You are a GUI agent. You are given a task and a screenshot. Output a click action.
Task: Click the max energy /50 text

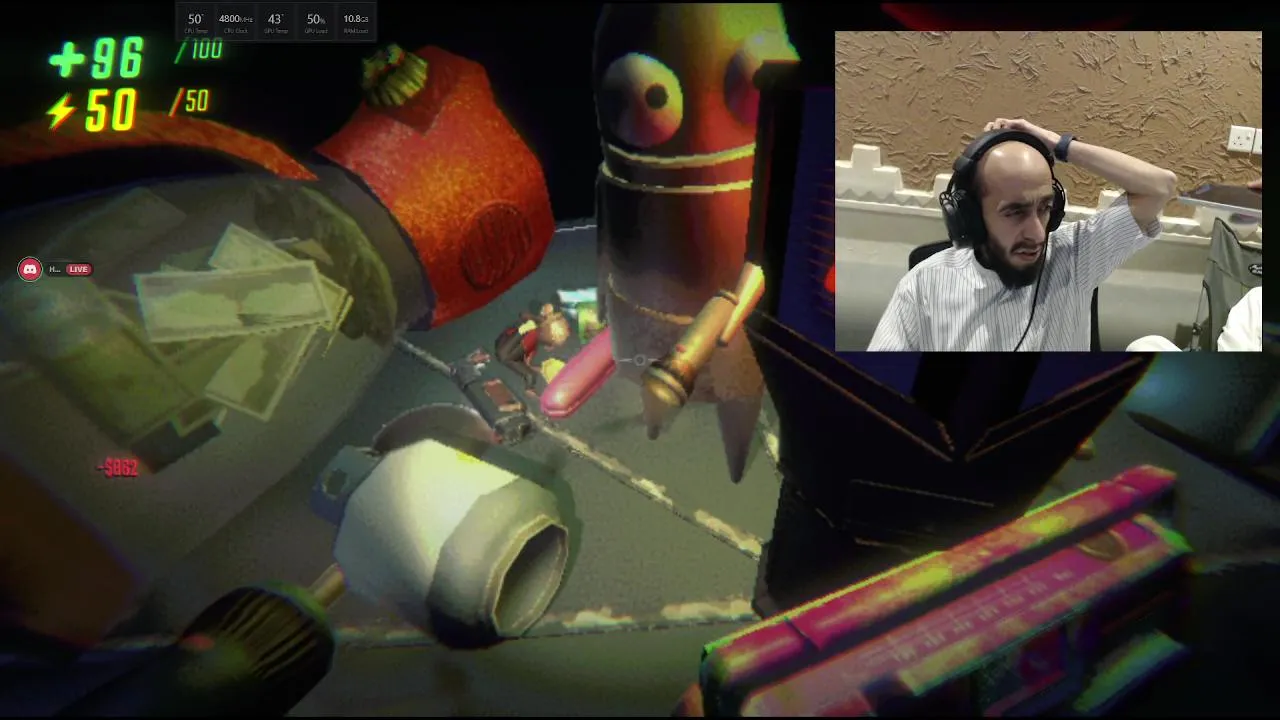tap(189, 101)
